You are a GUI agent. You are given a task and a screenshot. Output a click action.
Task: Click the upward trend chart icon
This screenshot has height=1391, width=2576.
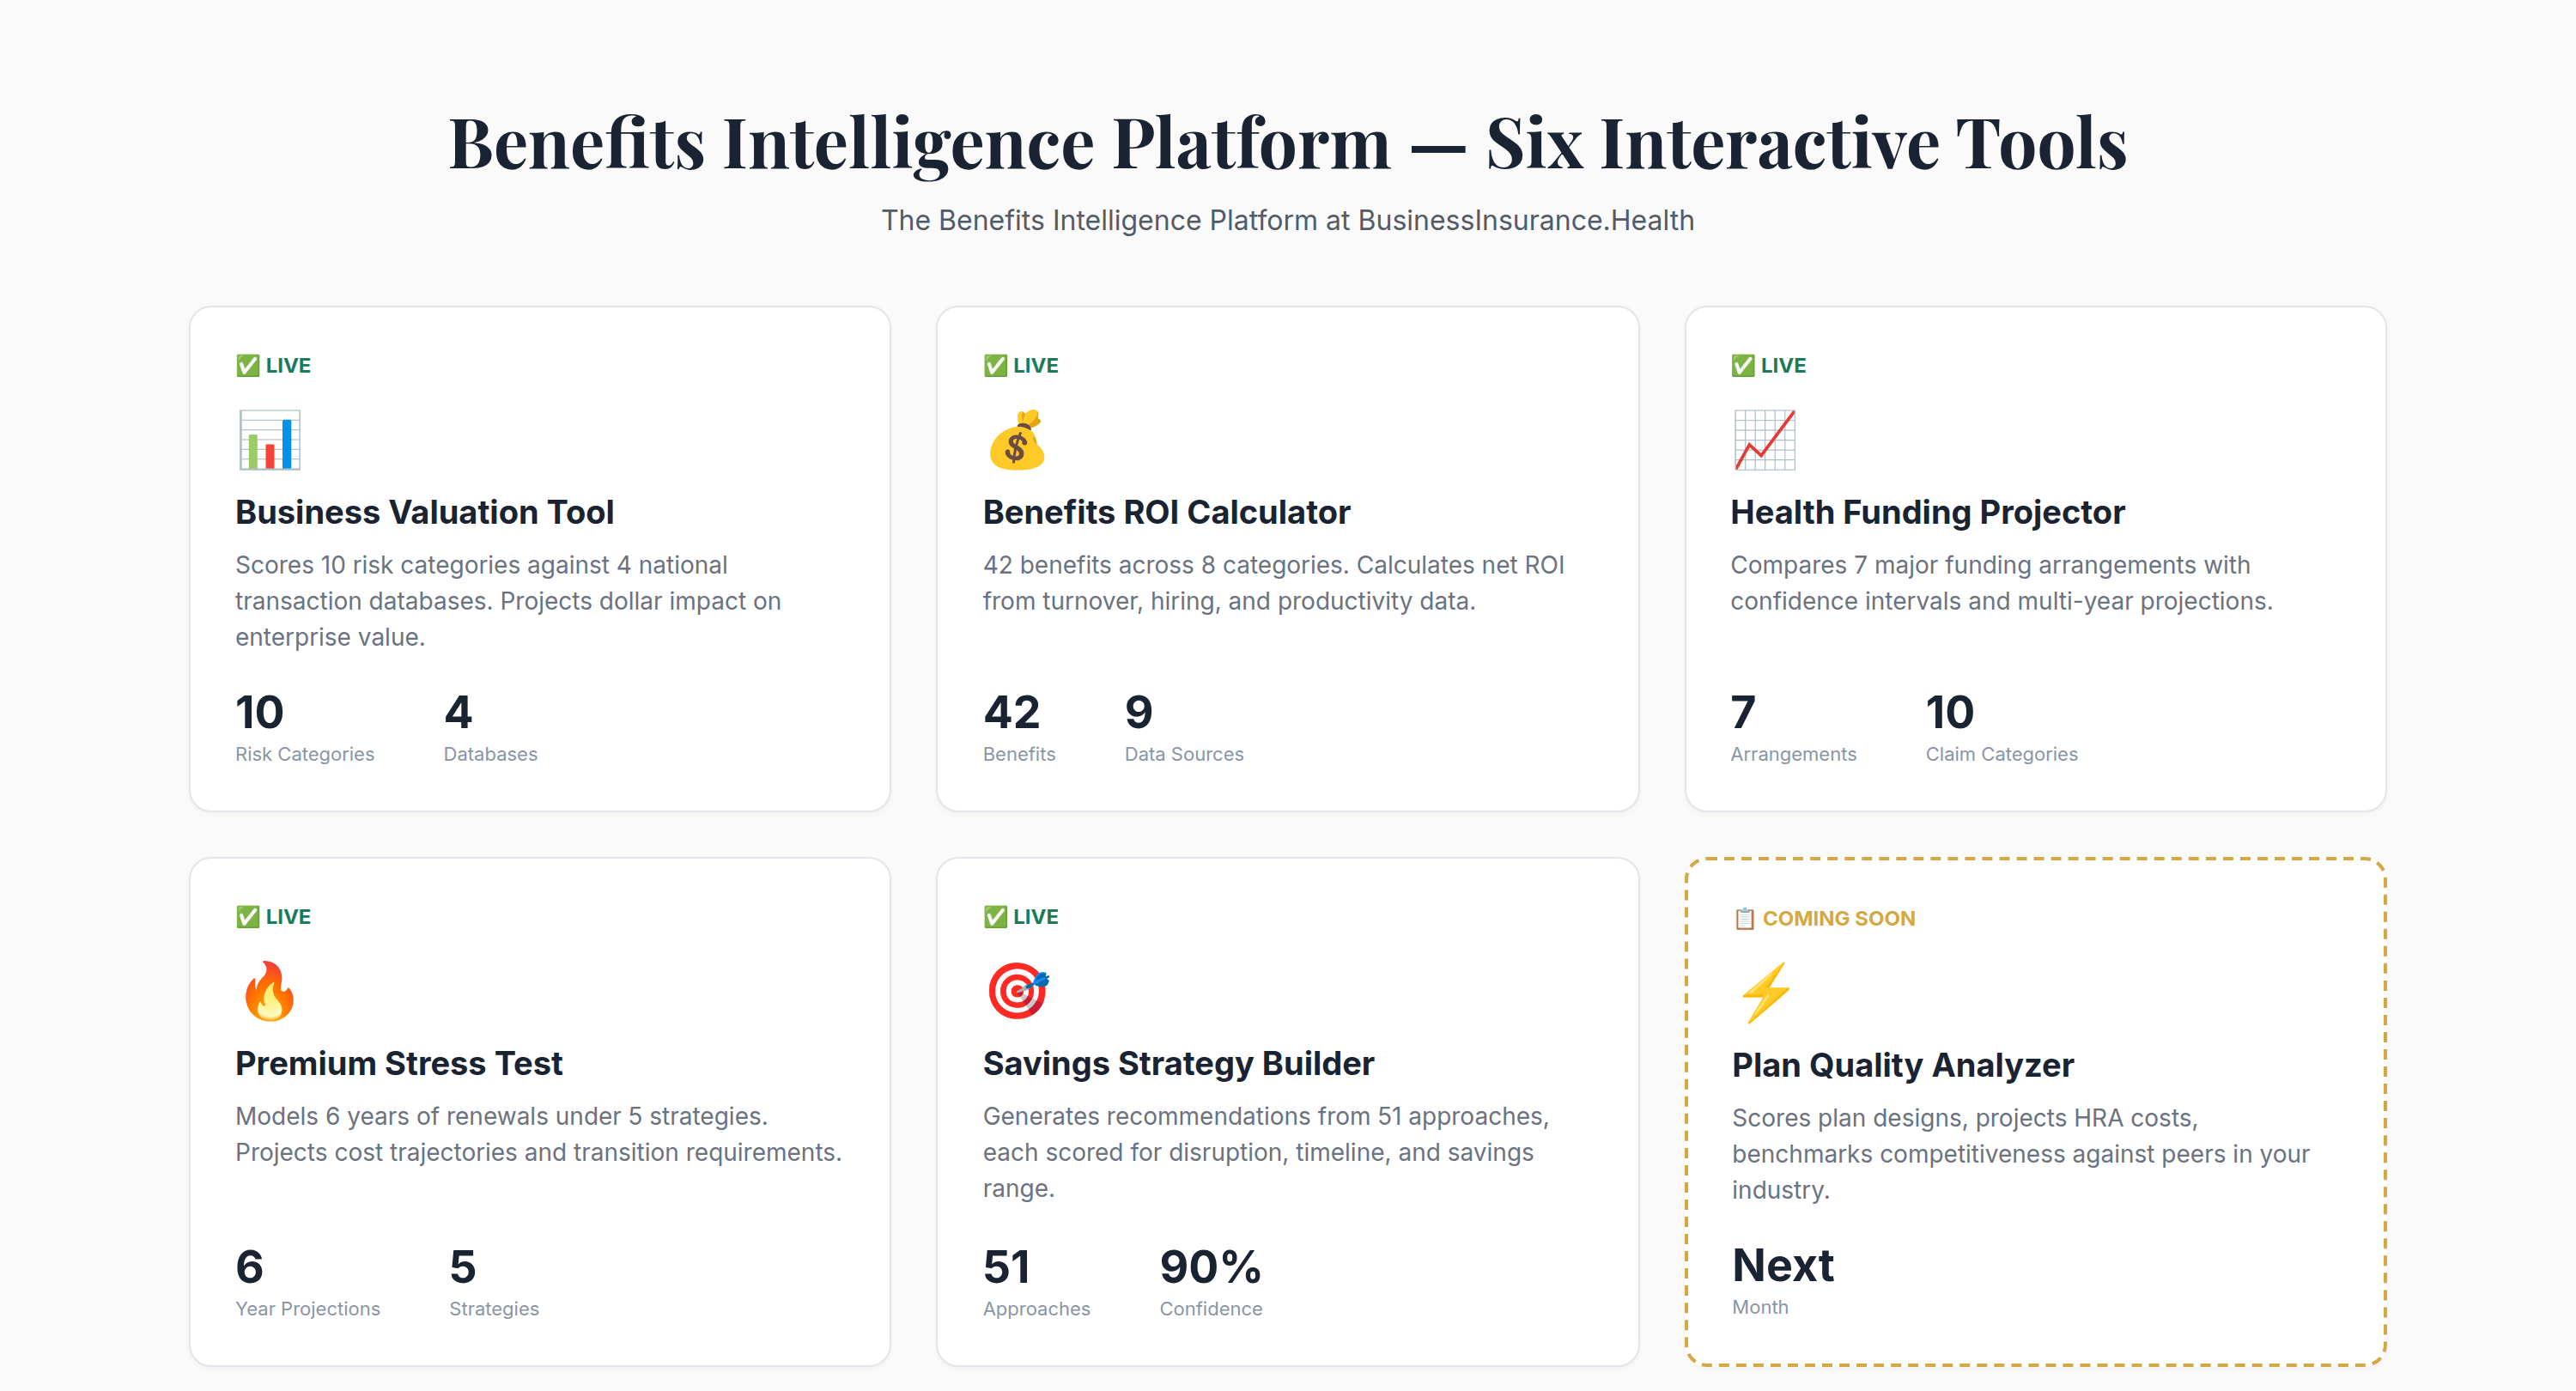coord(1764,440)
